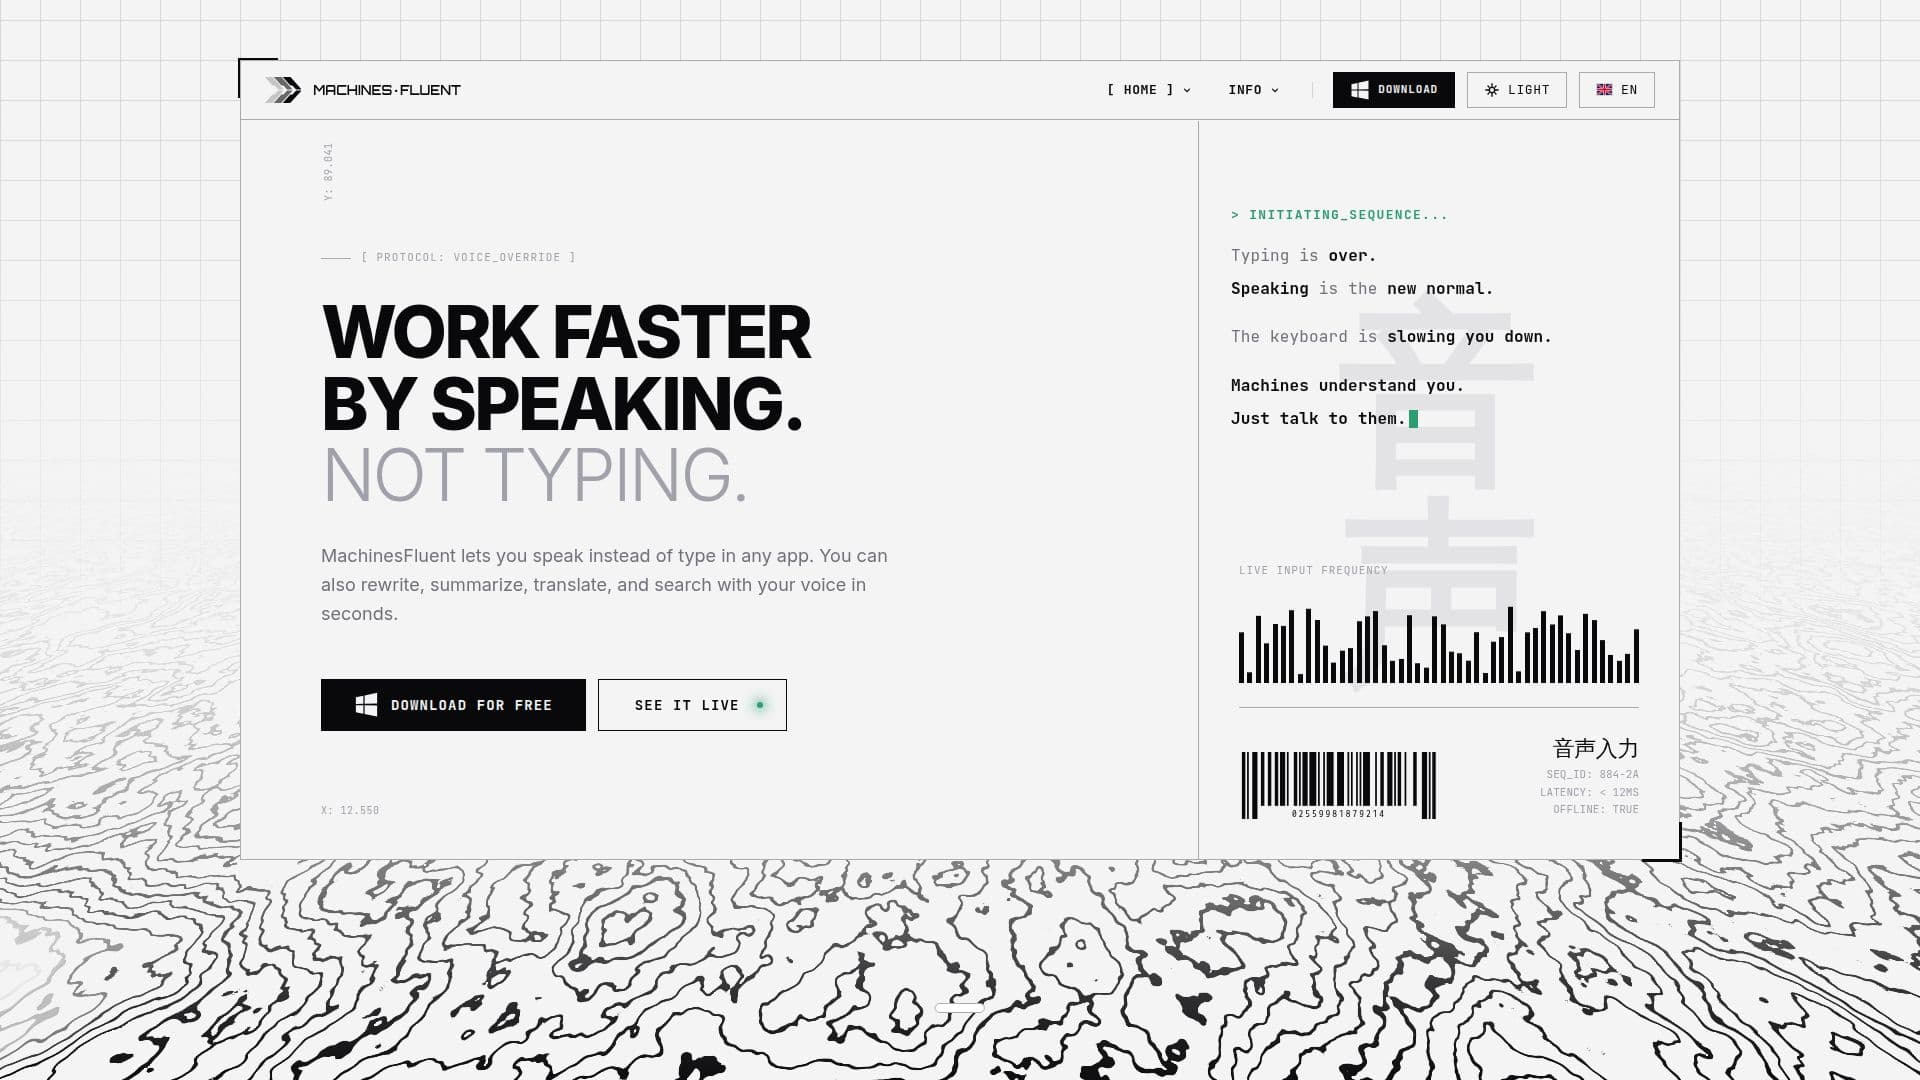Click the 'SEQ_ID: 884-2A' text
Screen dimensions: 1920x1080
pyautogui.click(x=1592, y=775)
